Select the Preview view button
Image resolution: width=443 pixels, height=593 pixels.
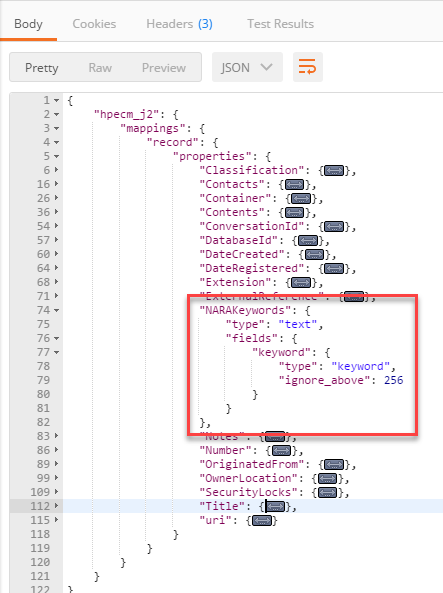tap(163, 68)
